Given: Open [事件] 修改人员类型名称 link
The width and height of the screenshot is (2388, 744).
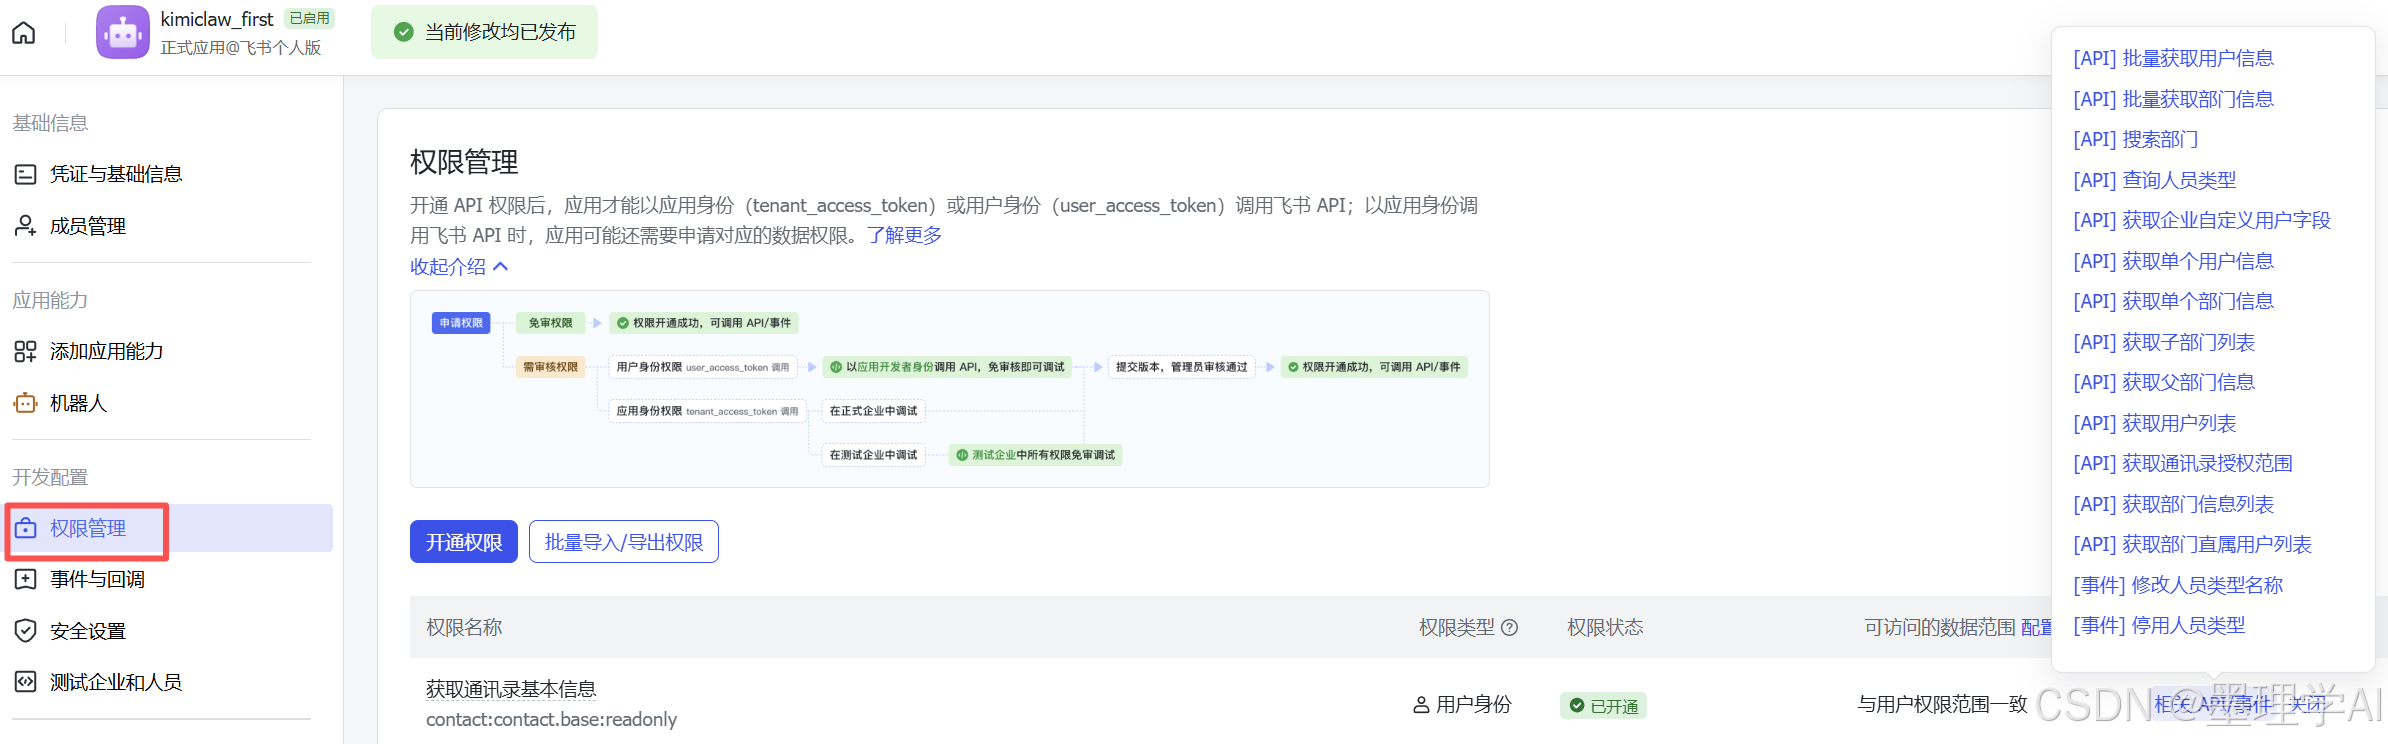Looking at the screenshot, I should pyautogui.click(x=2178, y=585).
